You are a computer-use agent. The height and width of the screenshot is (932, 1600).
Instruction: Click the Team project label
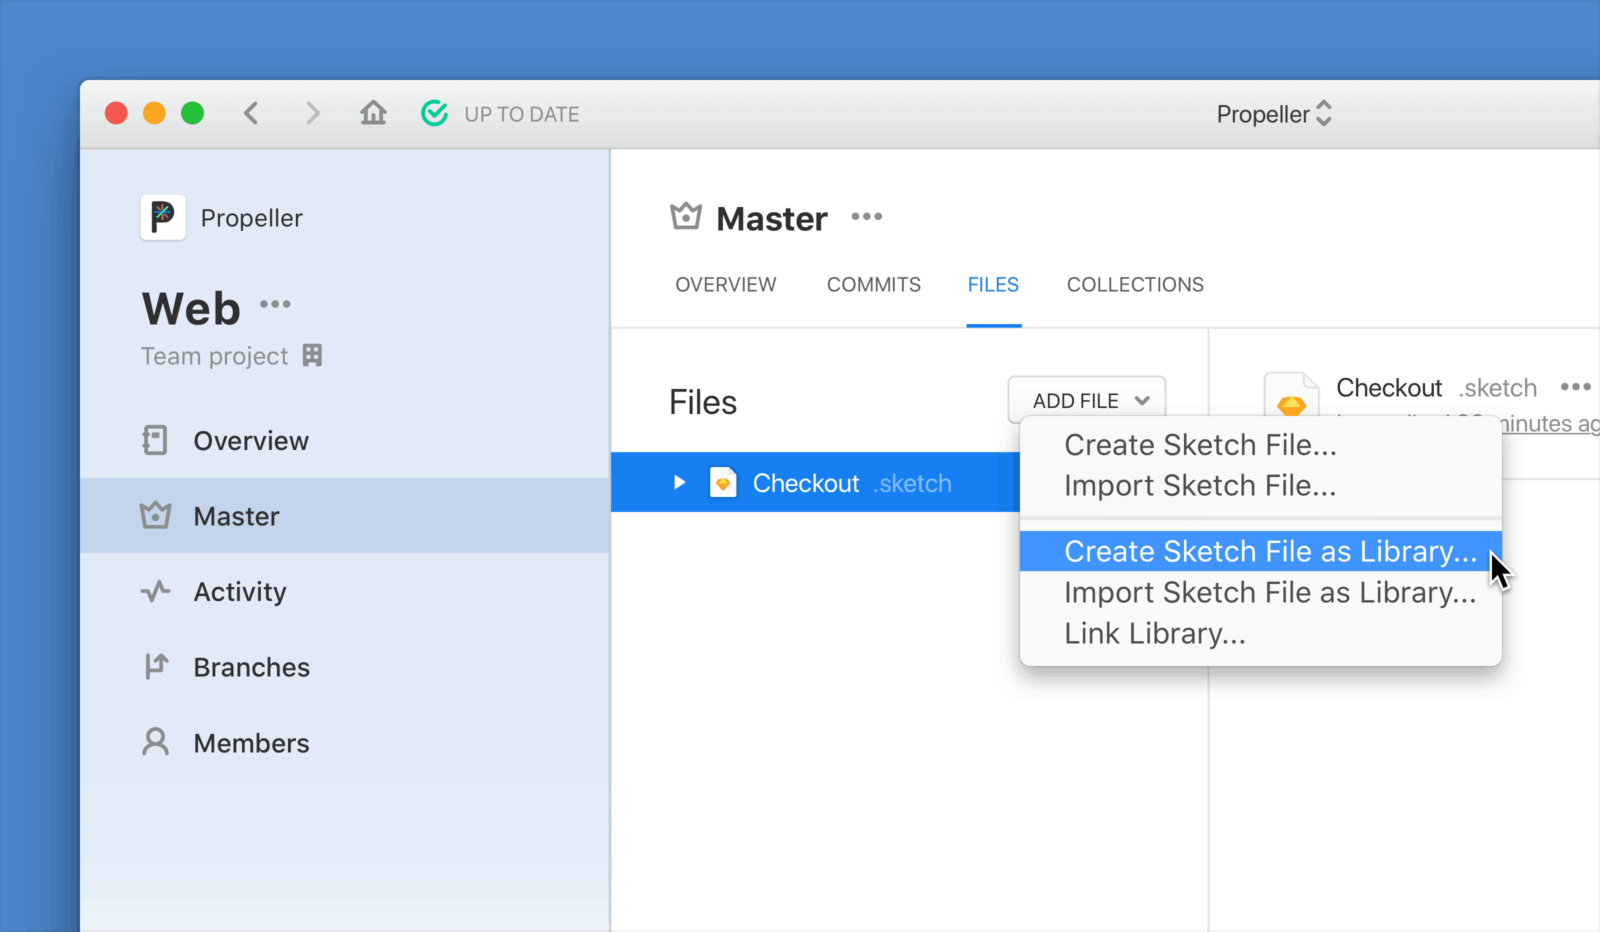point(214,356)
